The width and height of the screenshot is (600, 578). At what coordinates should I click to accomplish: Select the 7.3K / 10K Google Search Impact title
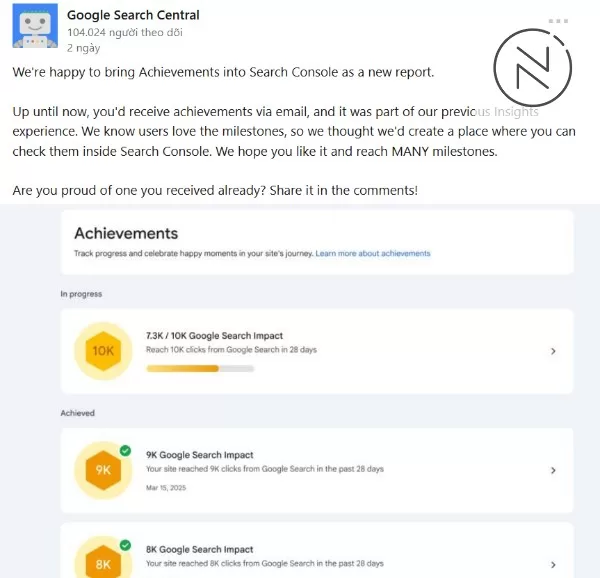pyautogui.click(x=214, y=335)
